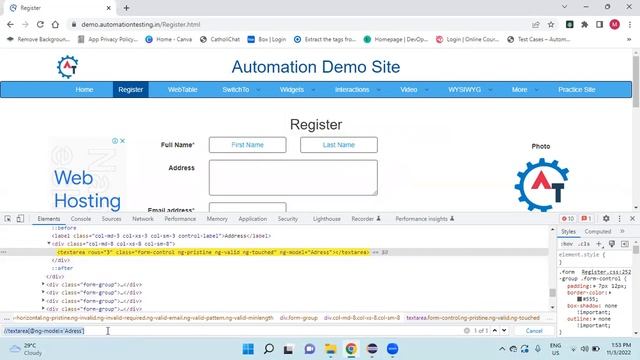Collapse the div col-md-8 node in Elements
Image resolution: width=640 pixels, height=360 pixels.
pyautogui.click(x=49, y=243)
